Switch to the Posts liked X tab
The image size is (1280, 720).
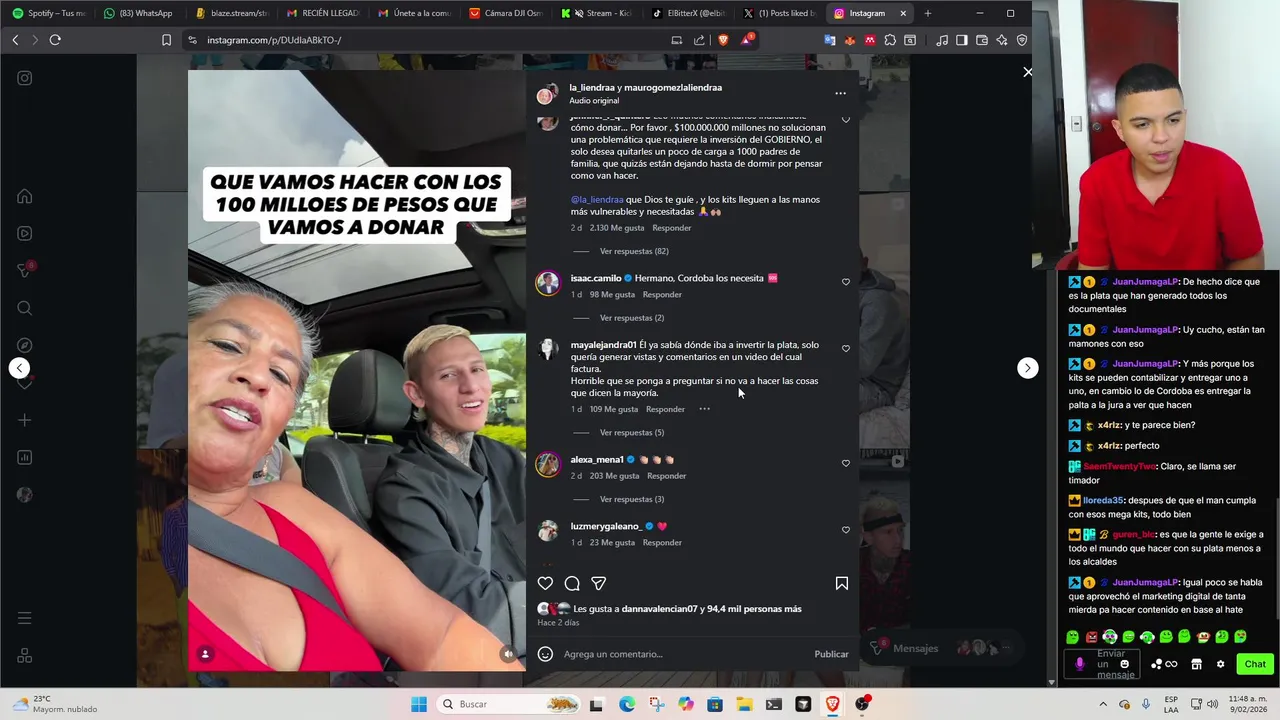[780, 13]
